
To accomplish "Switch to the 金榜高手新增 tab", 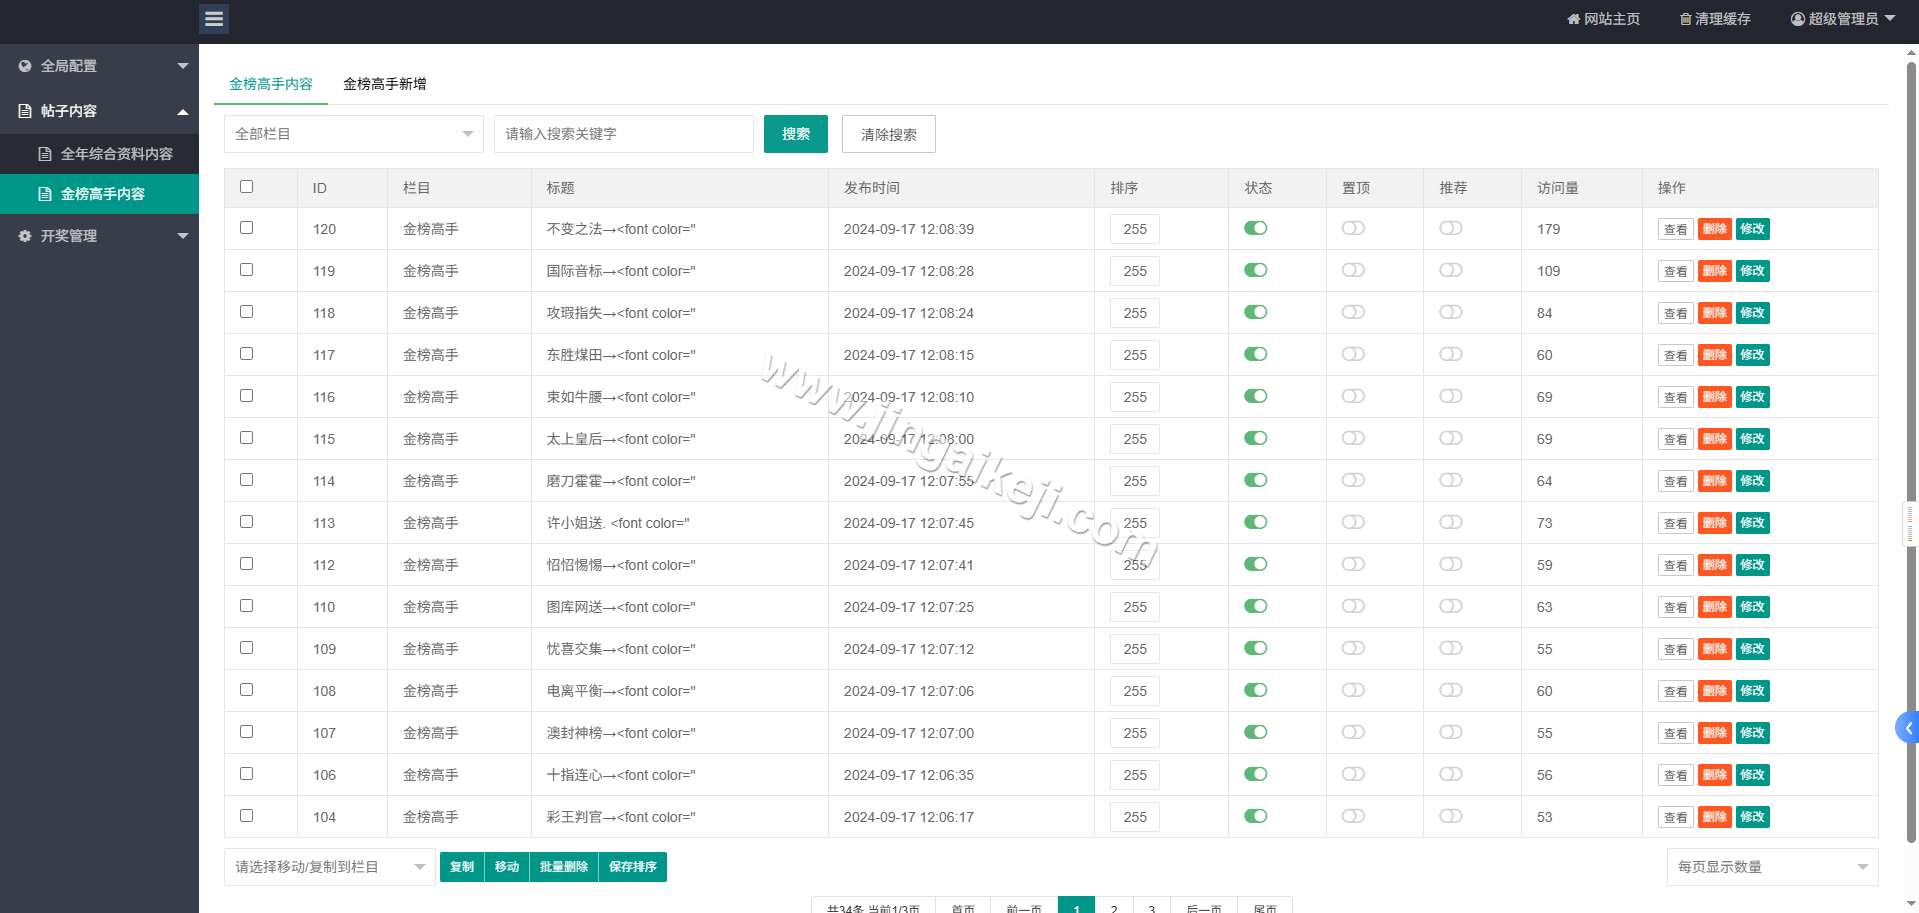I will click(386, 84).
